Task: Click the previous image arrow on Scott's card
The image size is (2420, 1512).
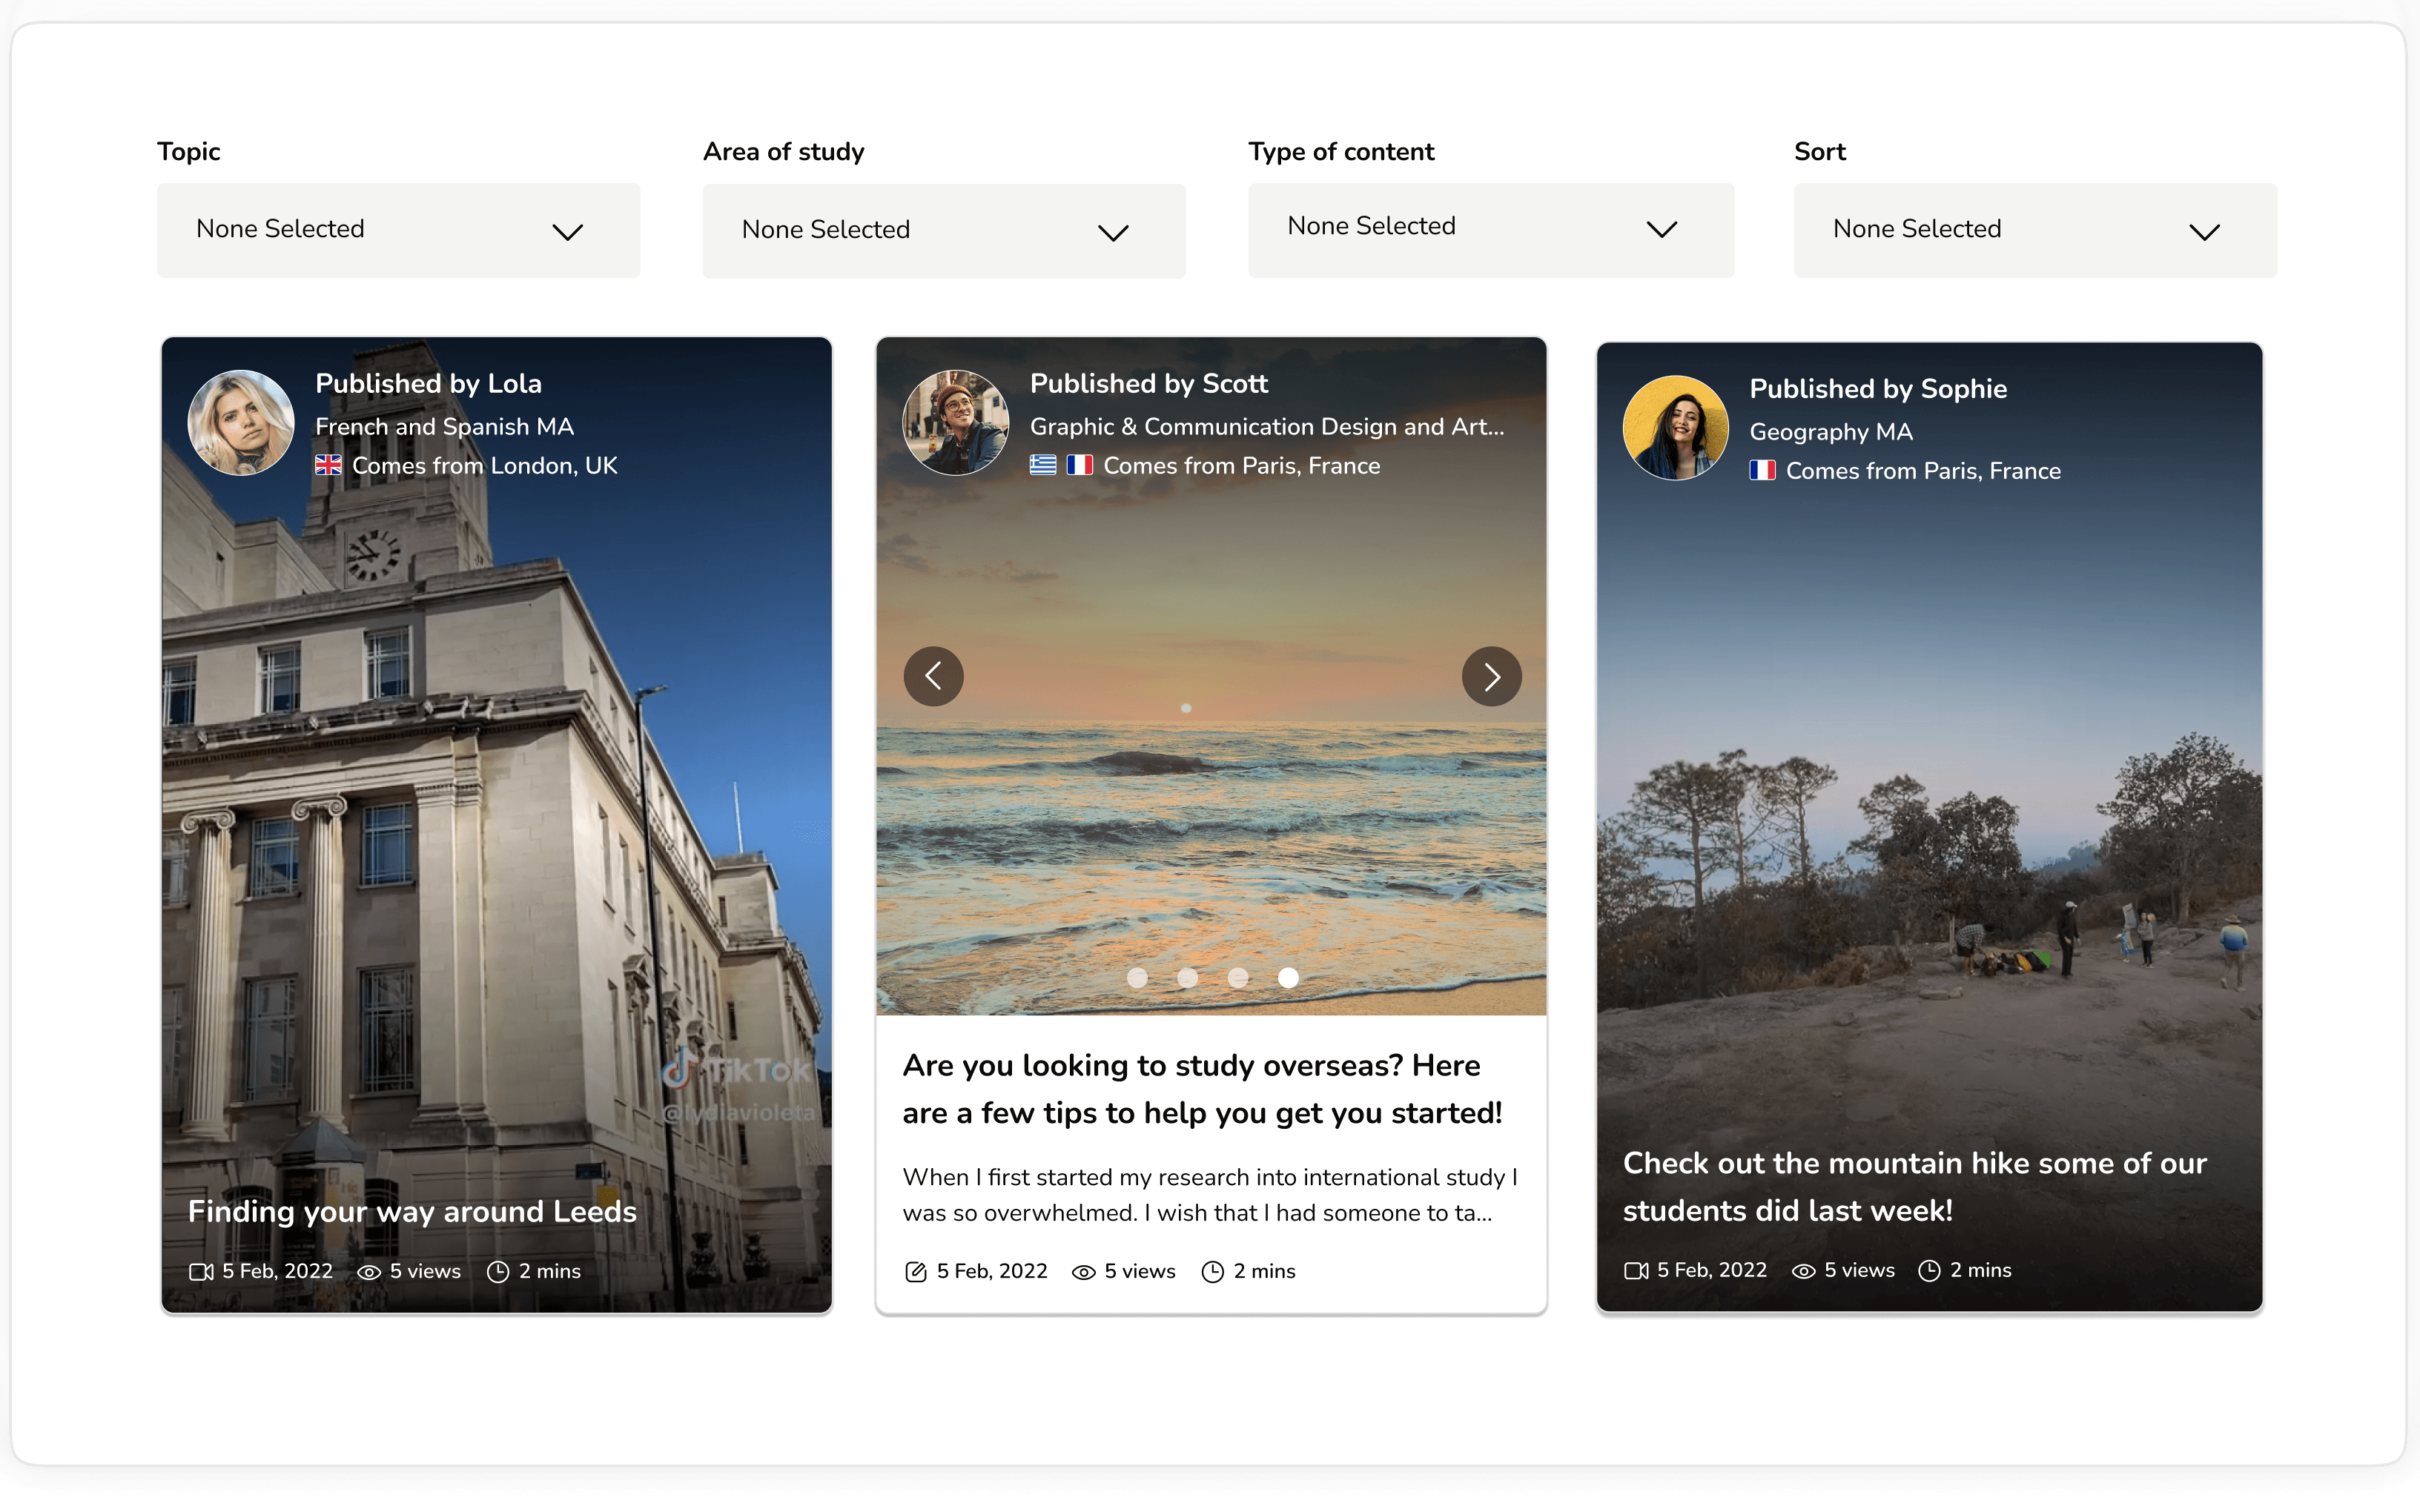Action: click(934, 676)
